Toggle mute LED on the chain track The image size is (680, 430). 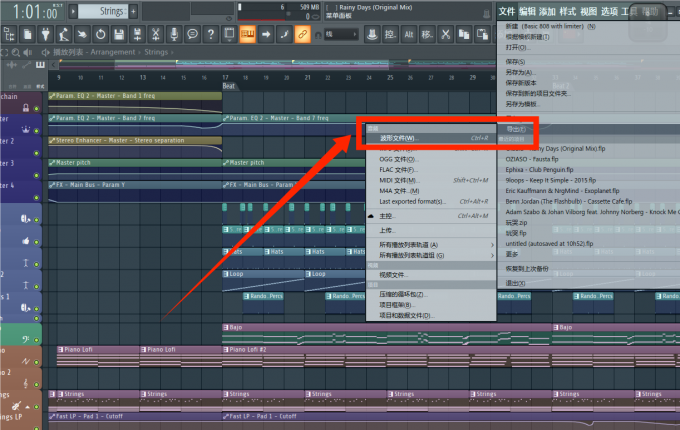click(38, 108)
